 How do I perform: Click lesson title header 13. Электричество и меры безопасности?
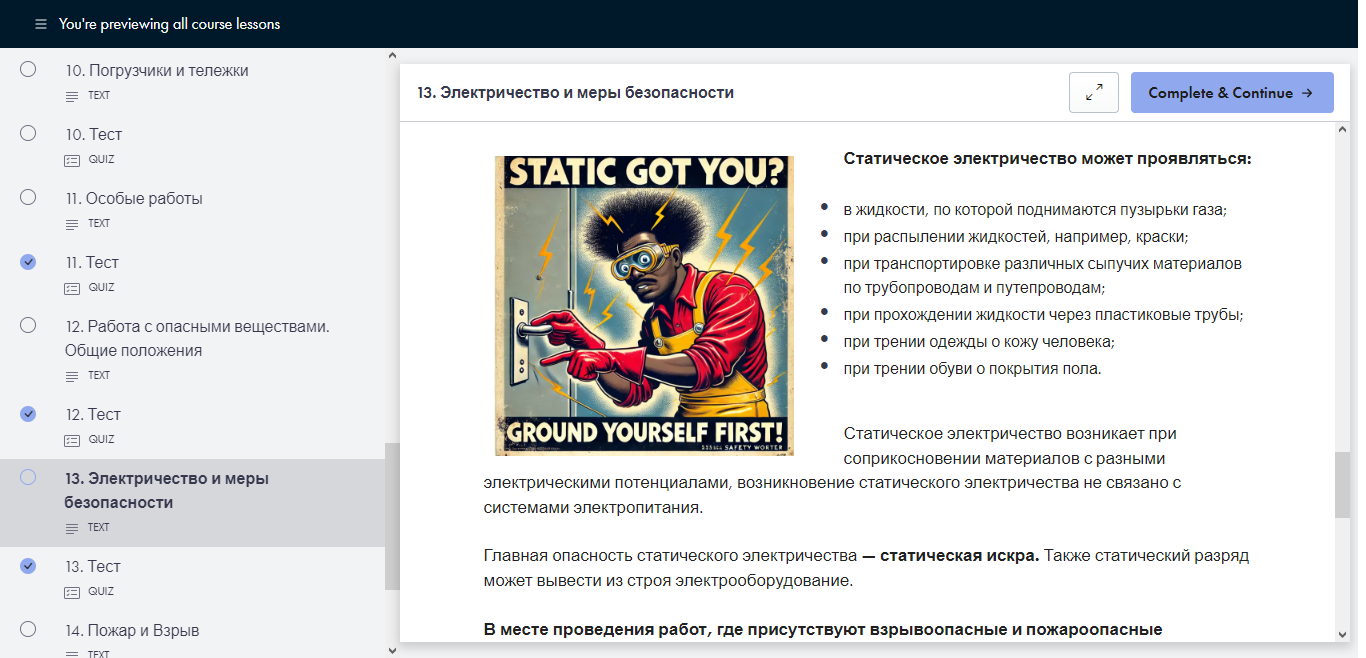tap(576, 92)
